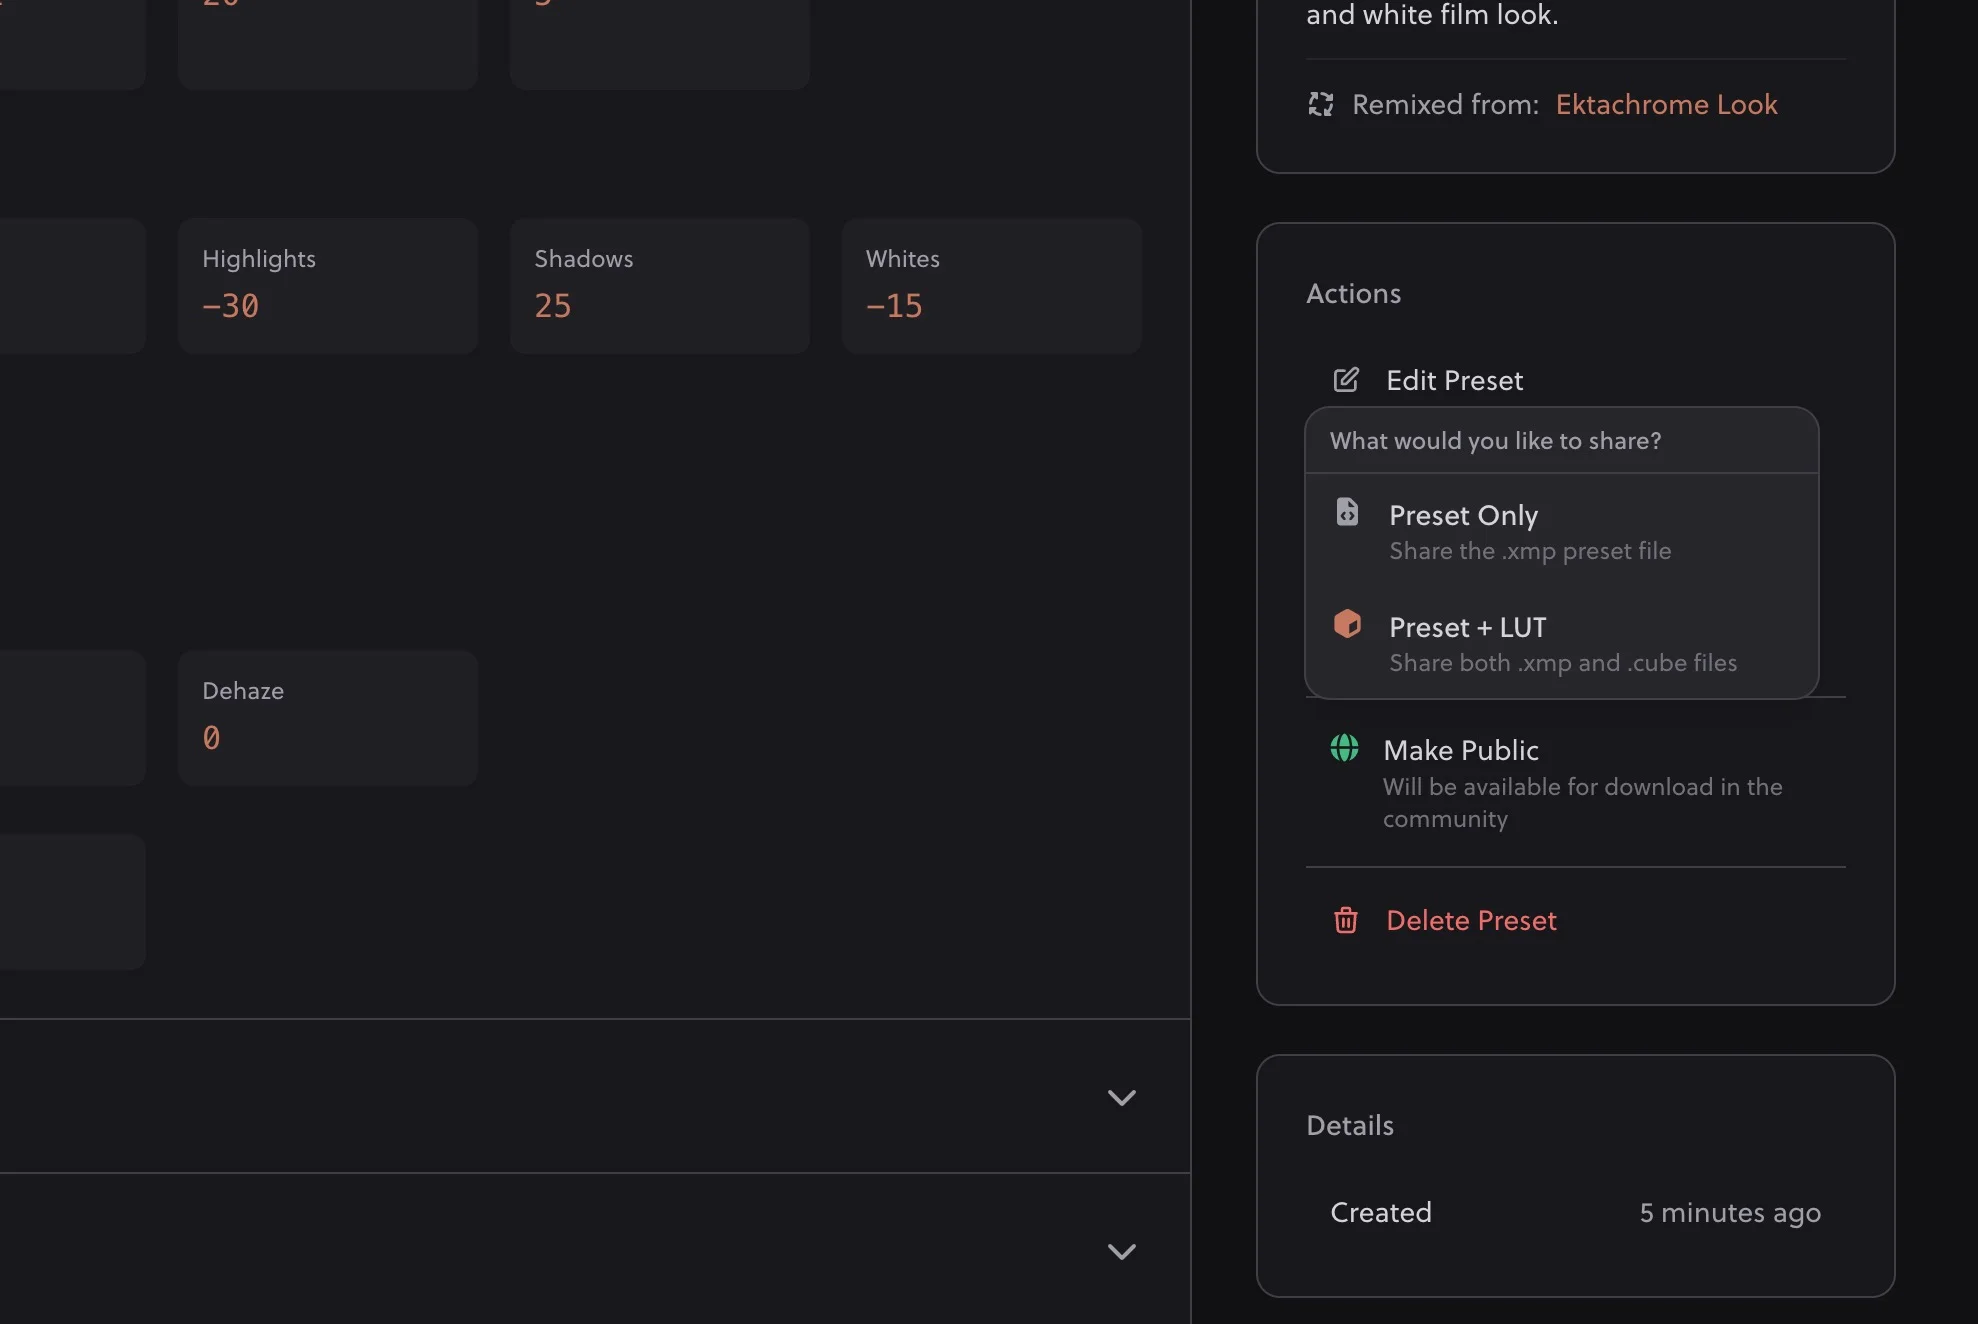
Task: Click the orange cube icon for Preset + LUT
Action: pyautogui.click(x=1348, y=623)
